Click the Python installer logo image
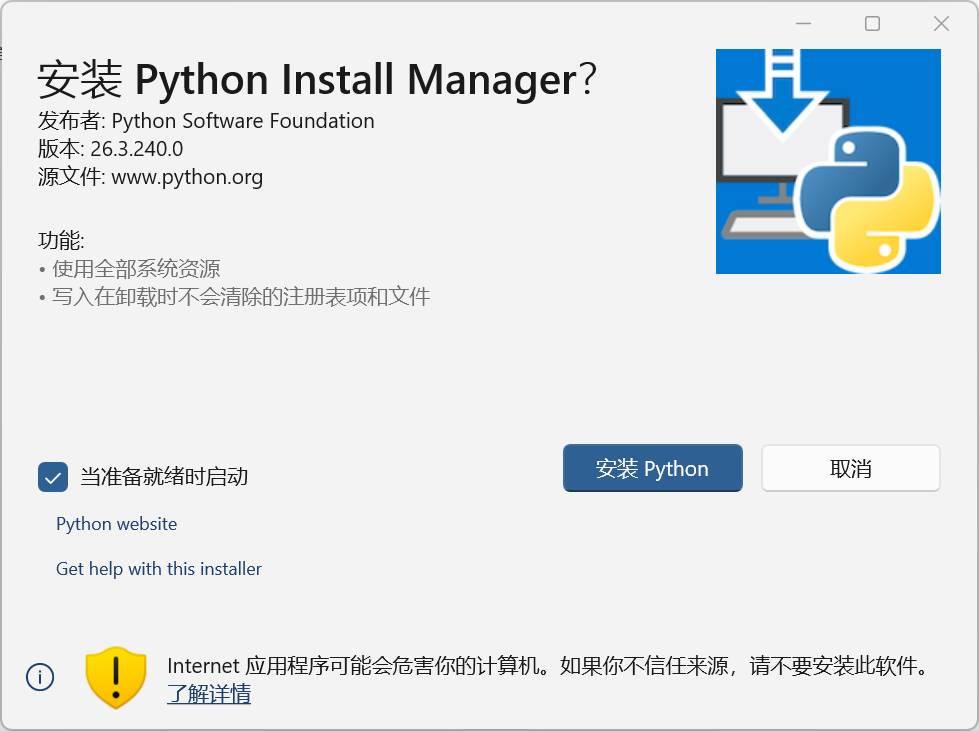 click(828, 161)
